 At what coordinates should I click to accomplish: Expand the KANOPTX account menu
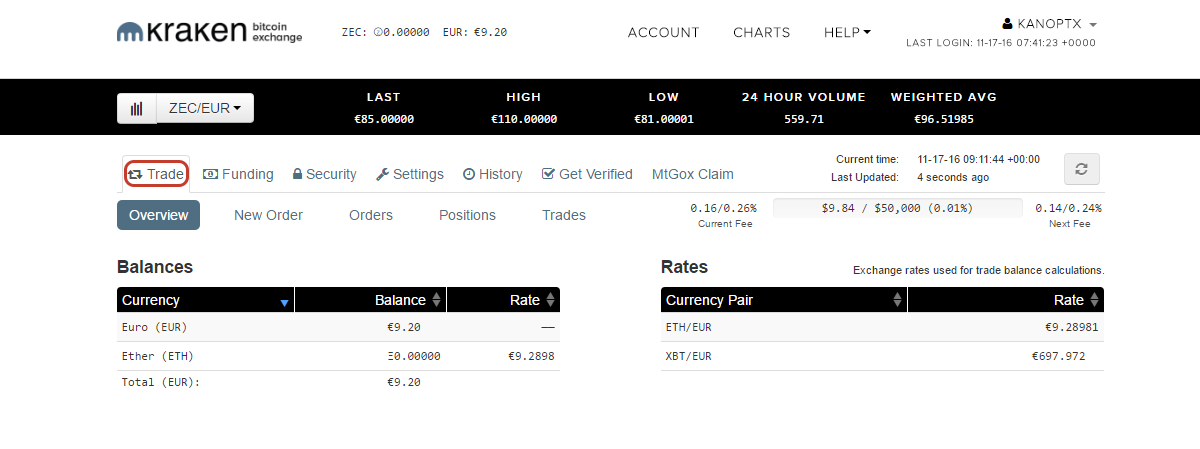point(1050,23)
